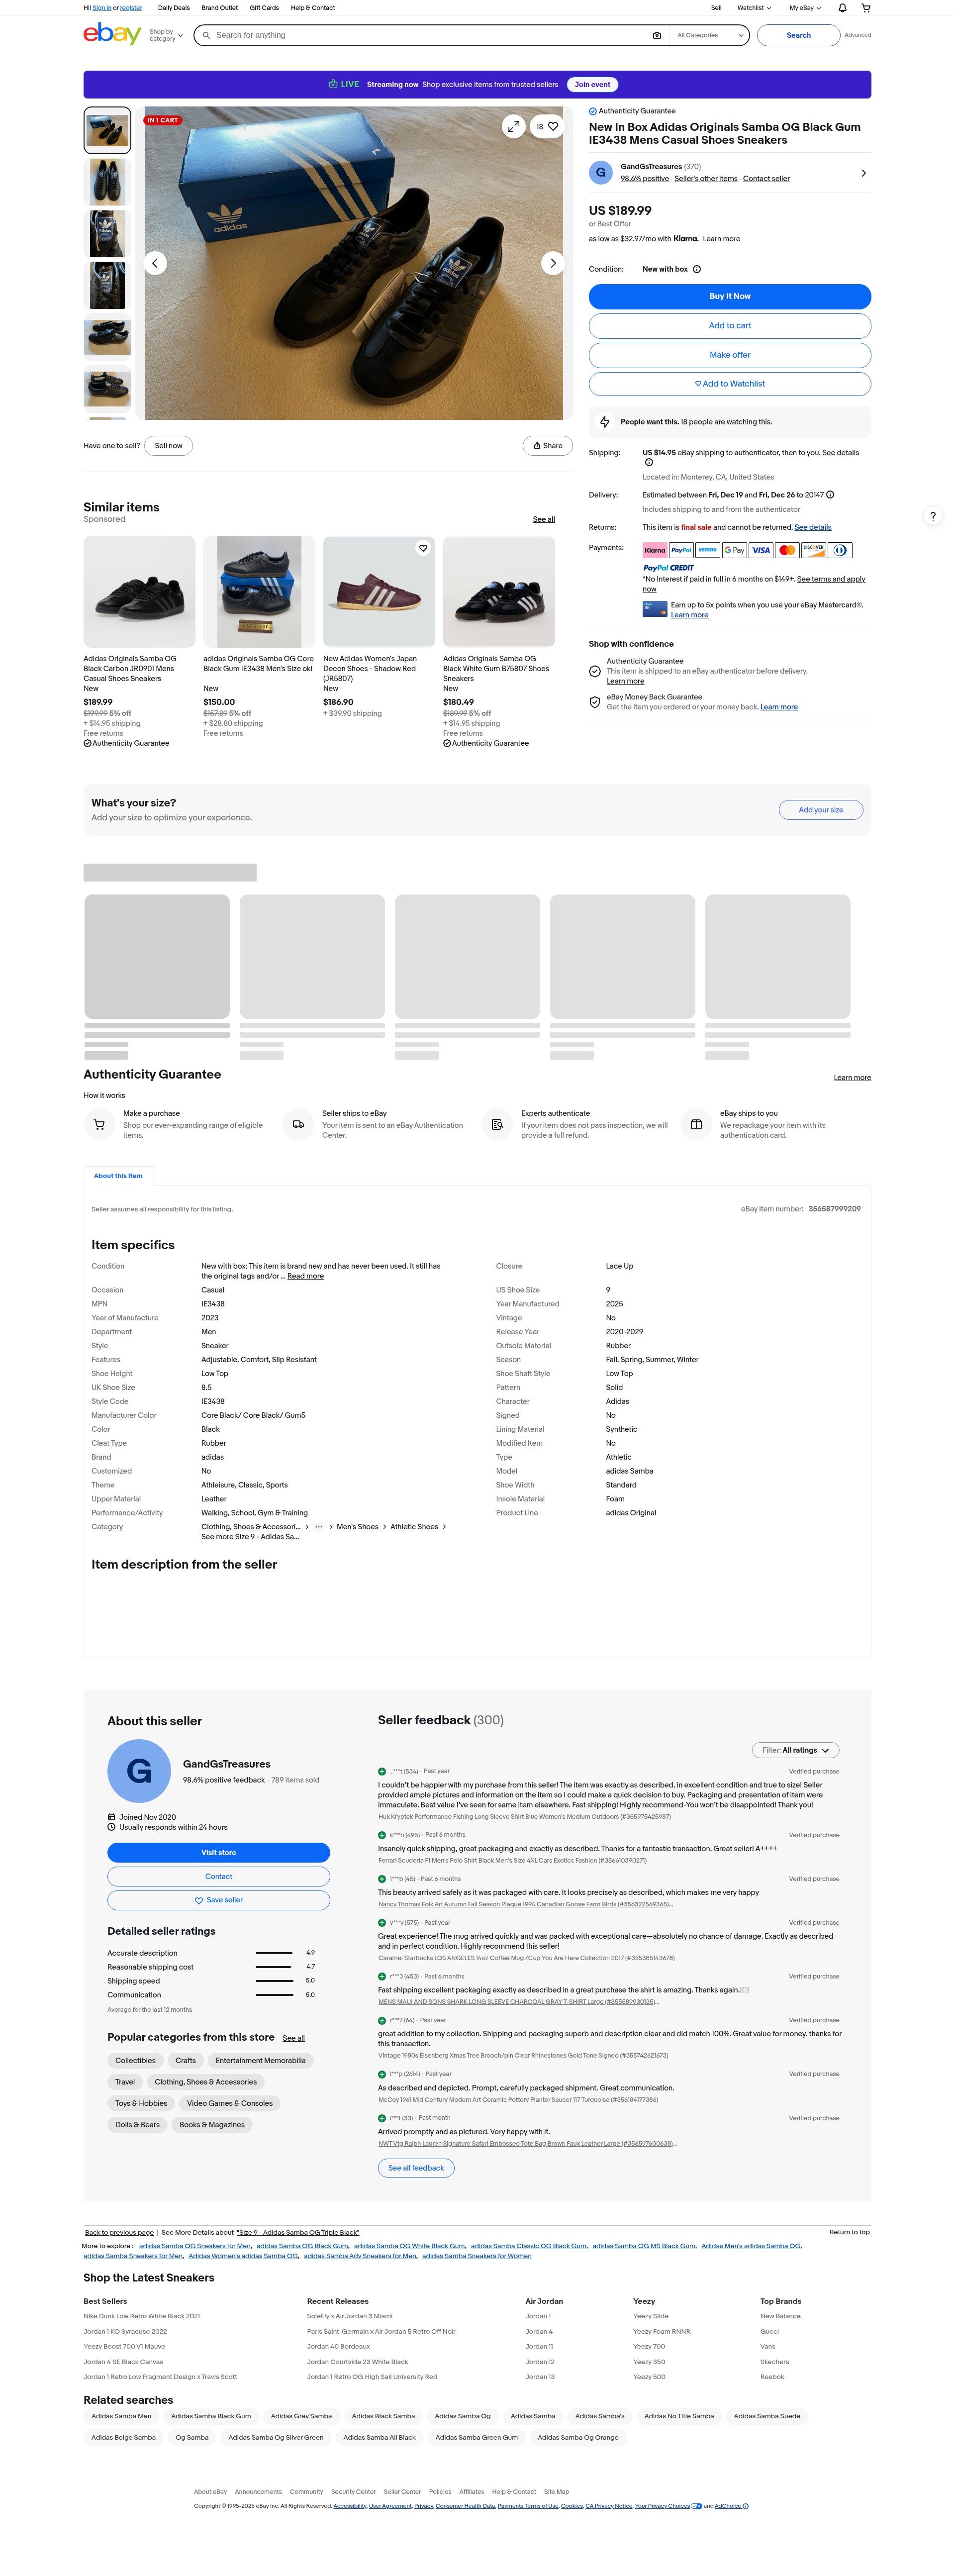This screenshot has height=2576, width=955.
Task: Expand the Watchlist menu
Action: point(754,8)
